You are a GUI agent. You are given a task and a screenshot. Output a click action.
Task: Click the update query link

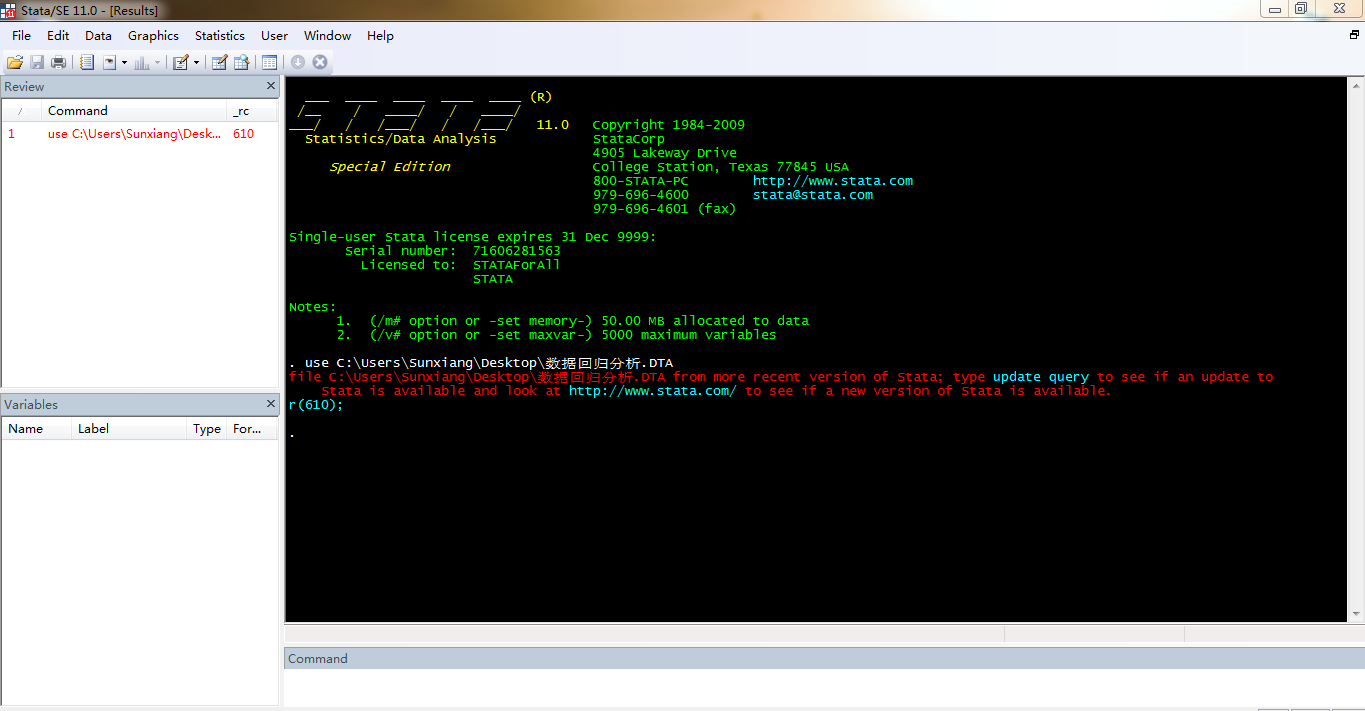point(1041,377)
